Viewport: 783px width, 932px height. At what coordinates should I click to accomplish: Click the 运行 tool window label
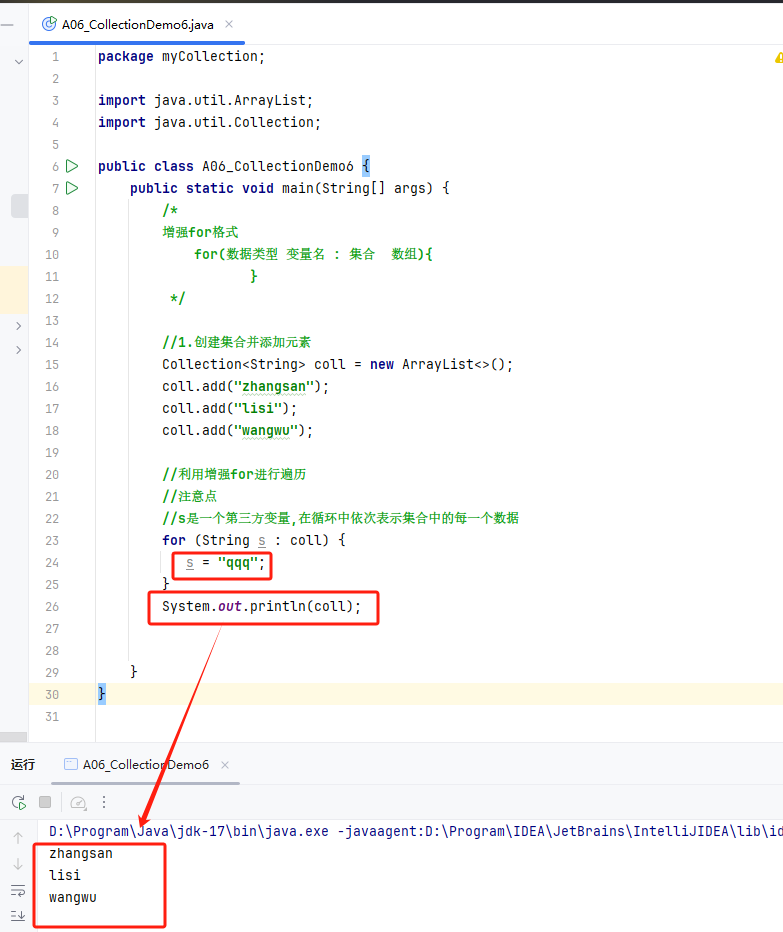click(x=23, y=764)
